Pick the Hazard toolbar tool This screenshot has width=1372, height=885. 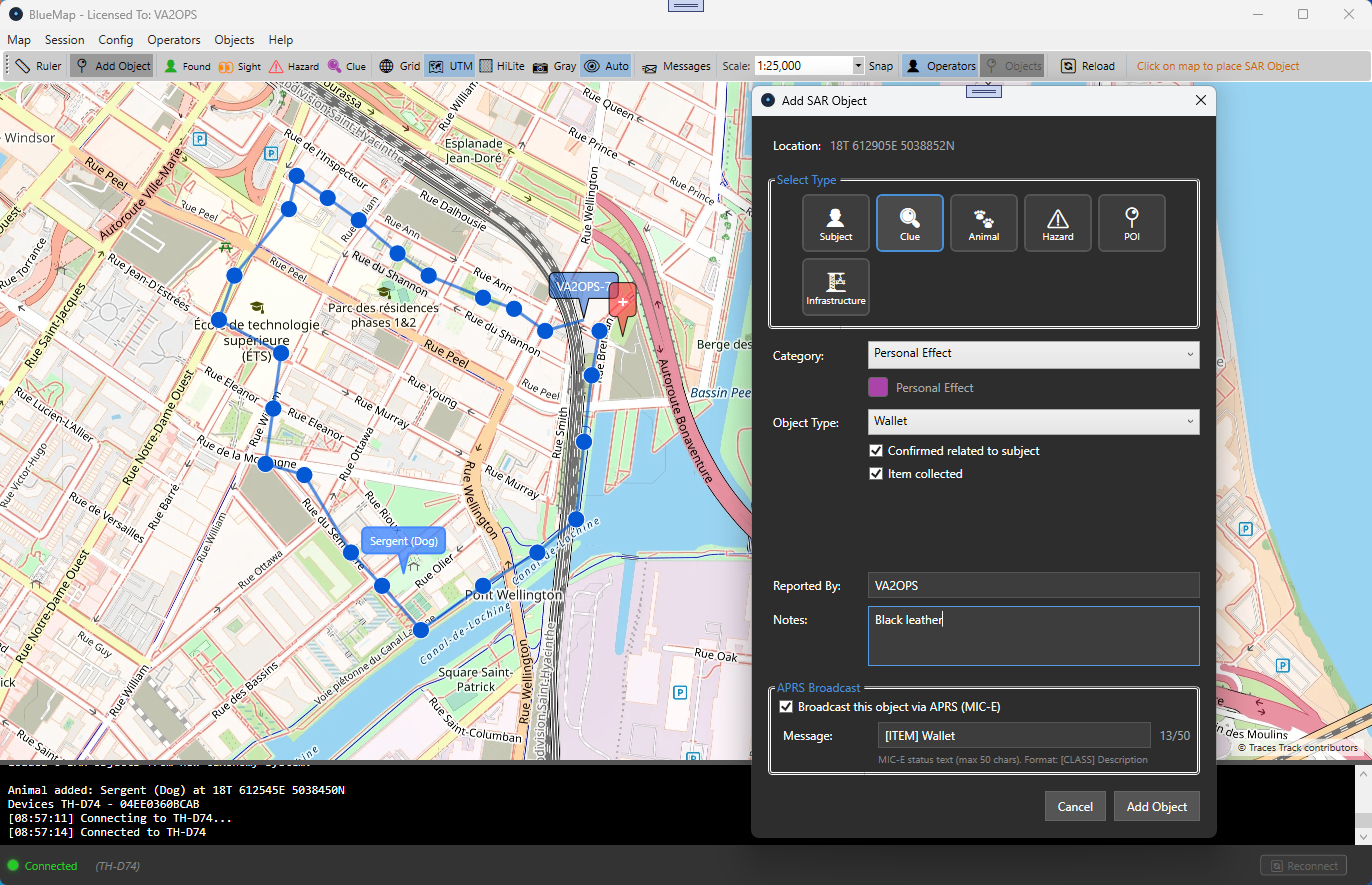[294, 66]
